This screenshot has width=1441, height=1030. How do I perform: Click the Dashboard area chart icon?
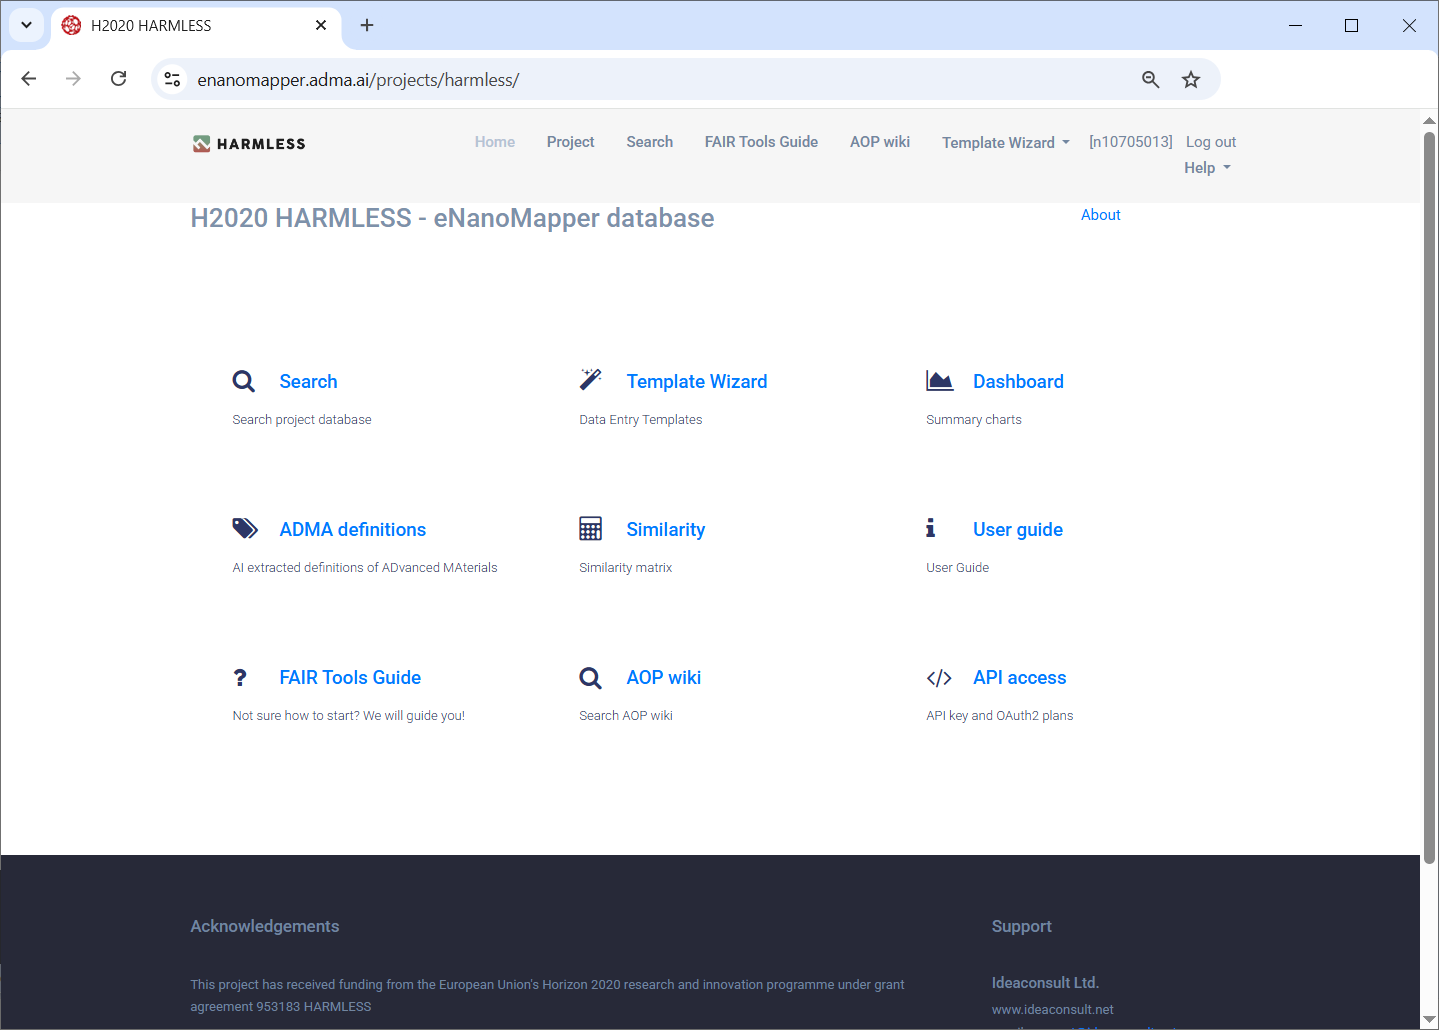pyautogui.click(x=939, y=381)
